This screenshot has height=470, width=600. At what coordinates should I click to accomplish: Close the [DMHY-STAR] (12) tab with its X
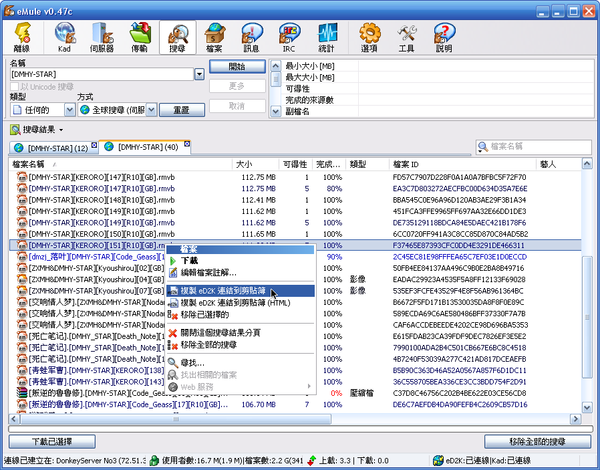tap(94, 145)
